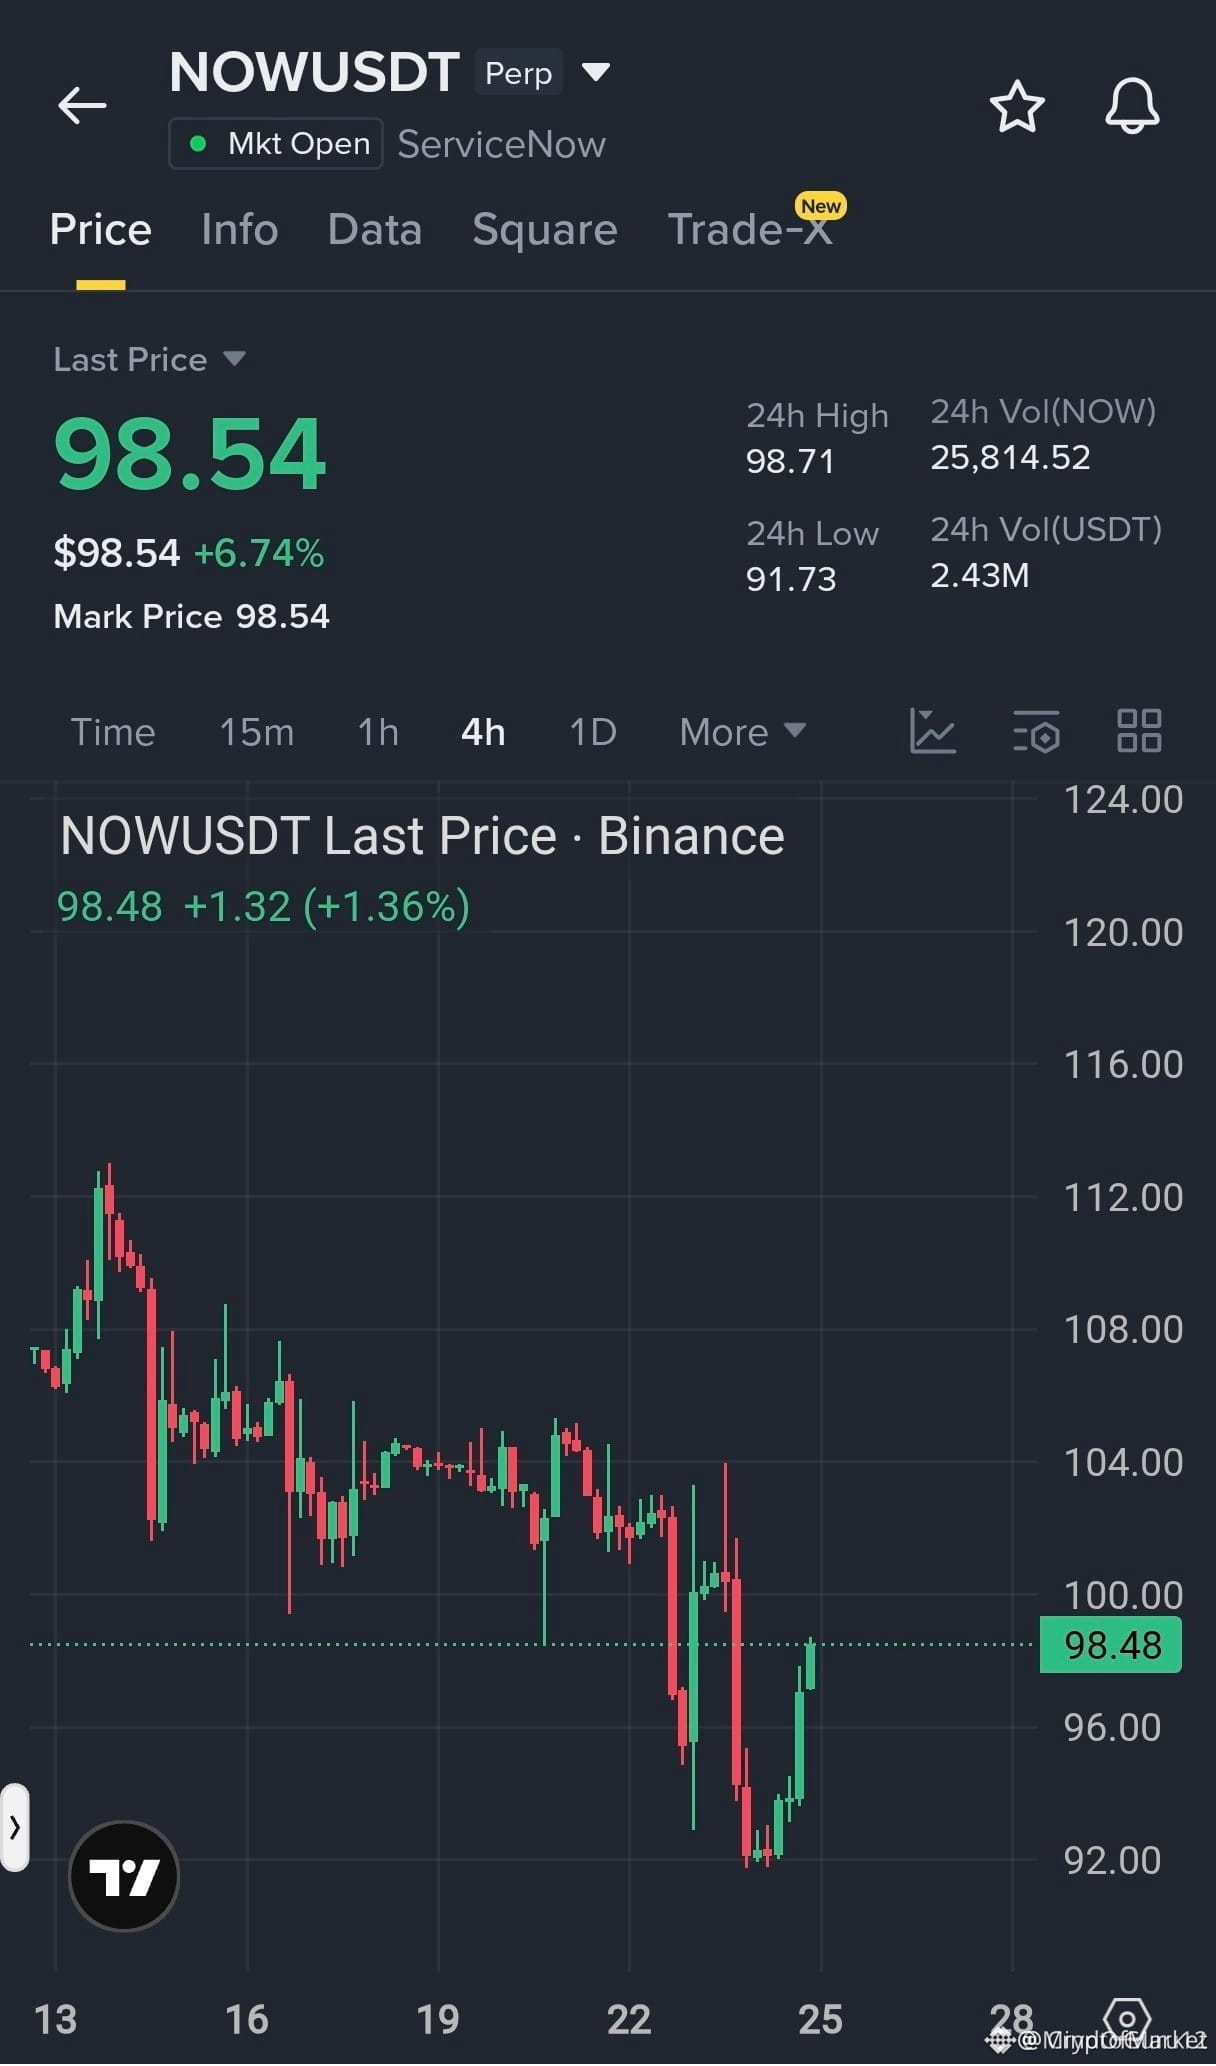The height and width of the screenshot is (2066, 1216).
Task: Open chart settings icon with sliders
Action: click(1036, 731)
